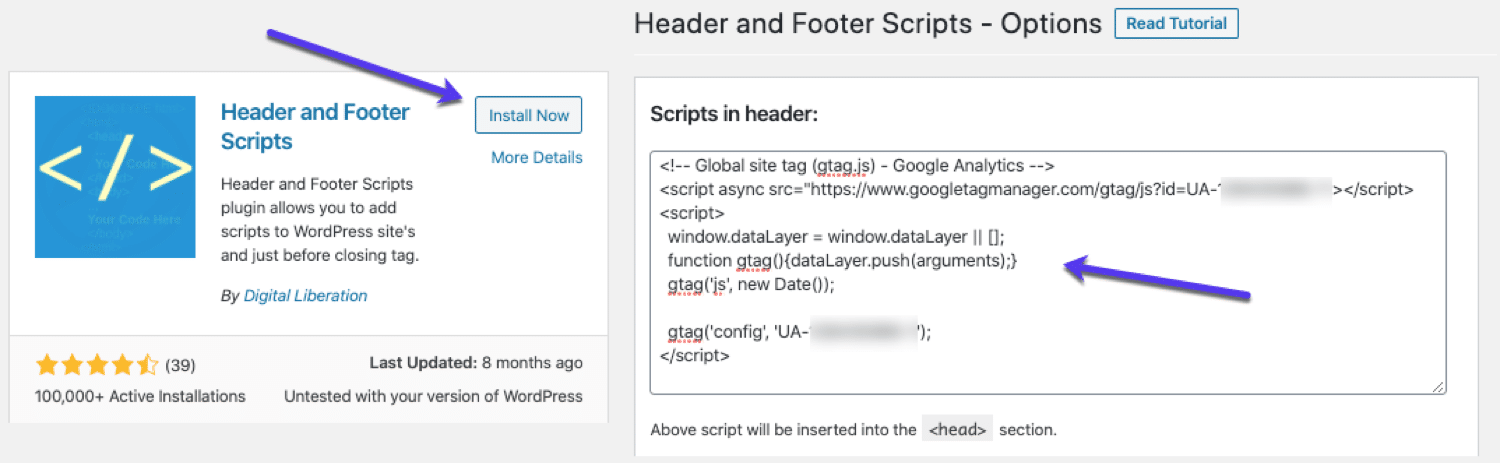
Task: Click the 100,000+ Active Installations text
Action: (140, 396)
